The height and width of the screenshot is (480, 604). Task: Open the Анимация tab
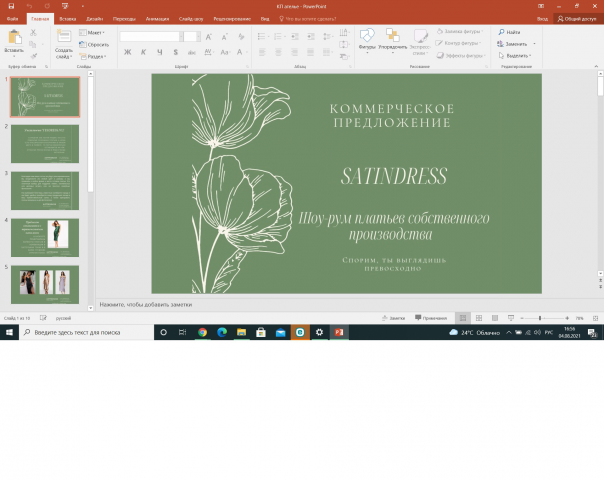click(x=157, y=18)
